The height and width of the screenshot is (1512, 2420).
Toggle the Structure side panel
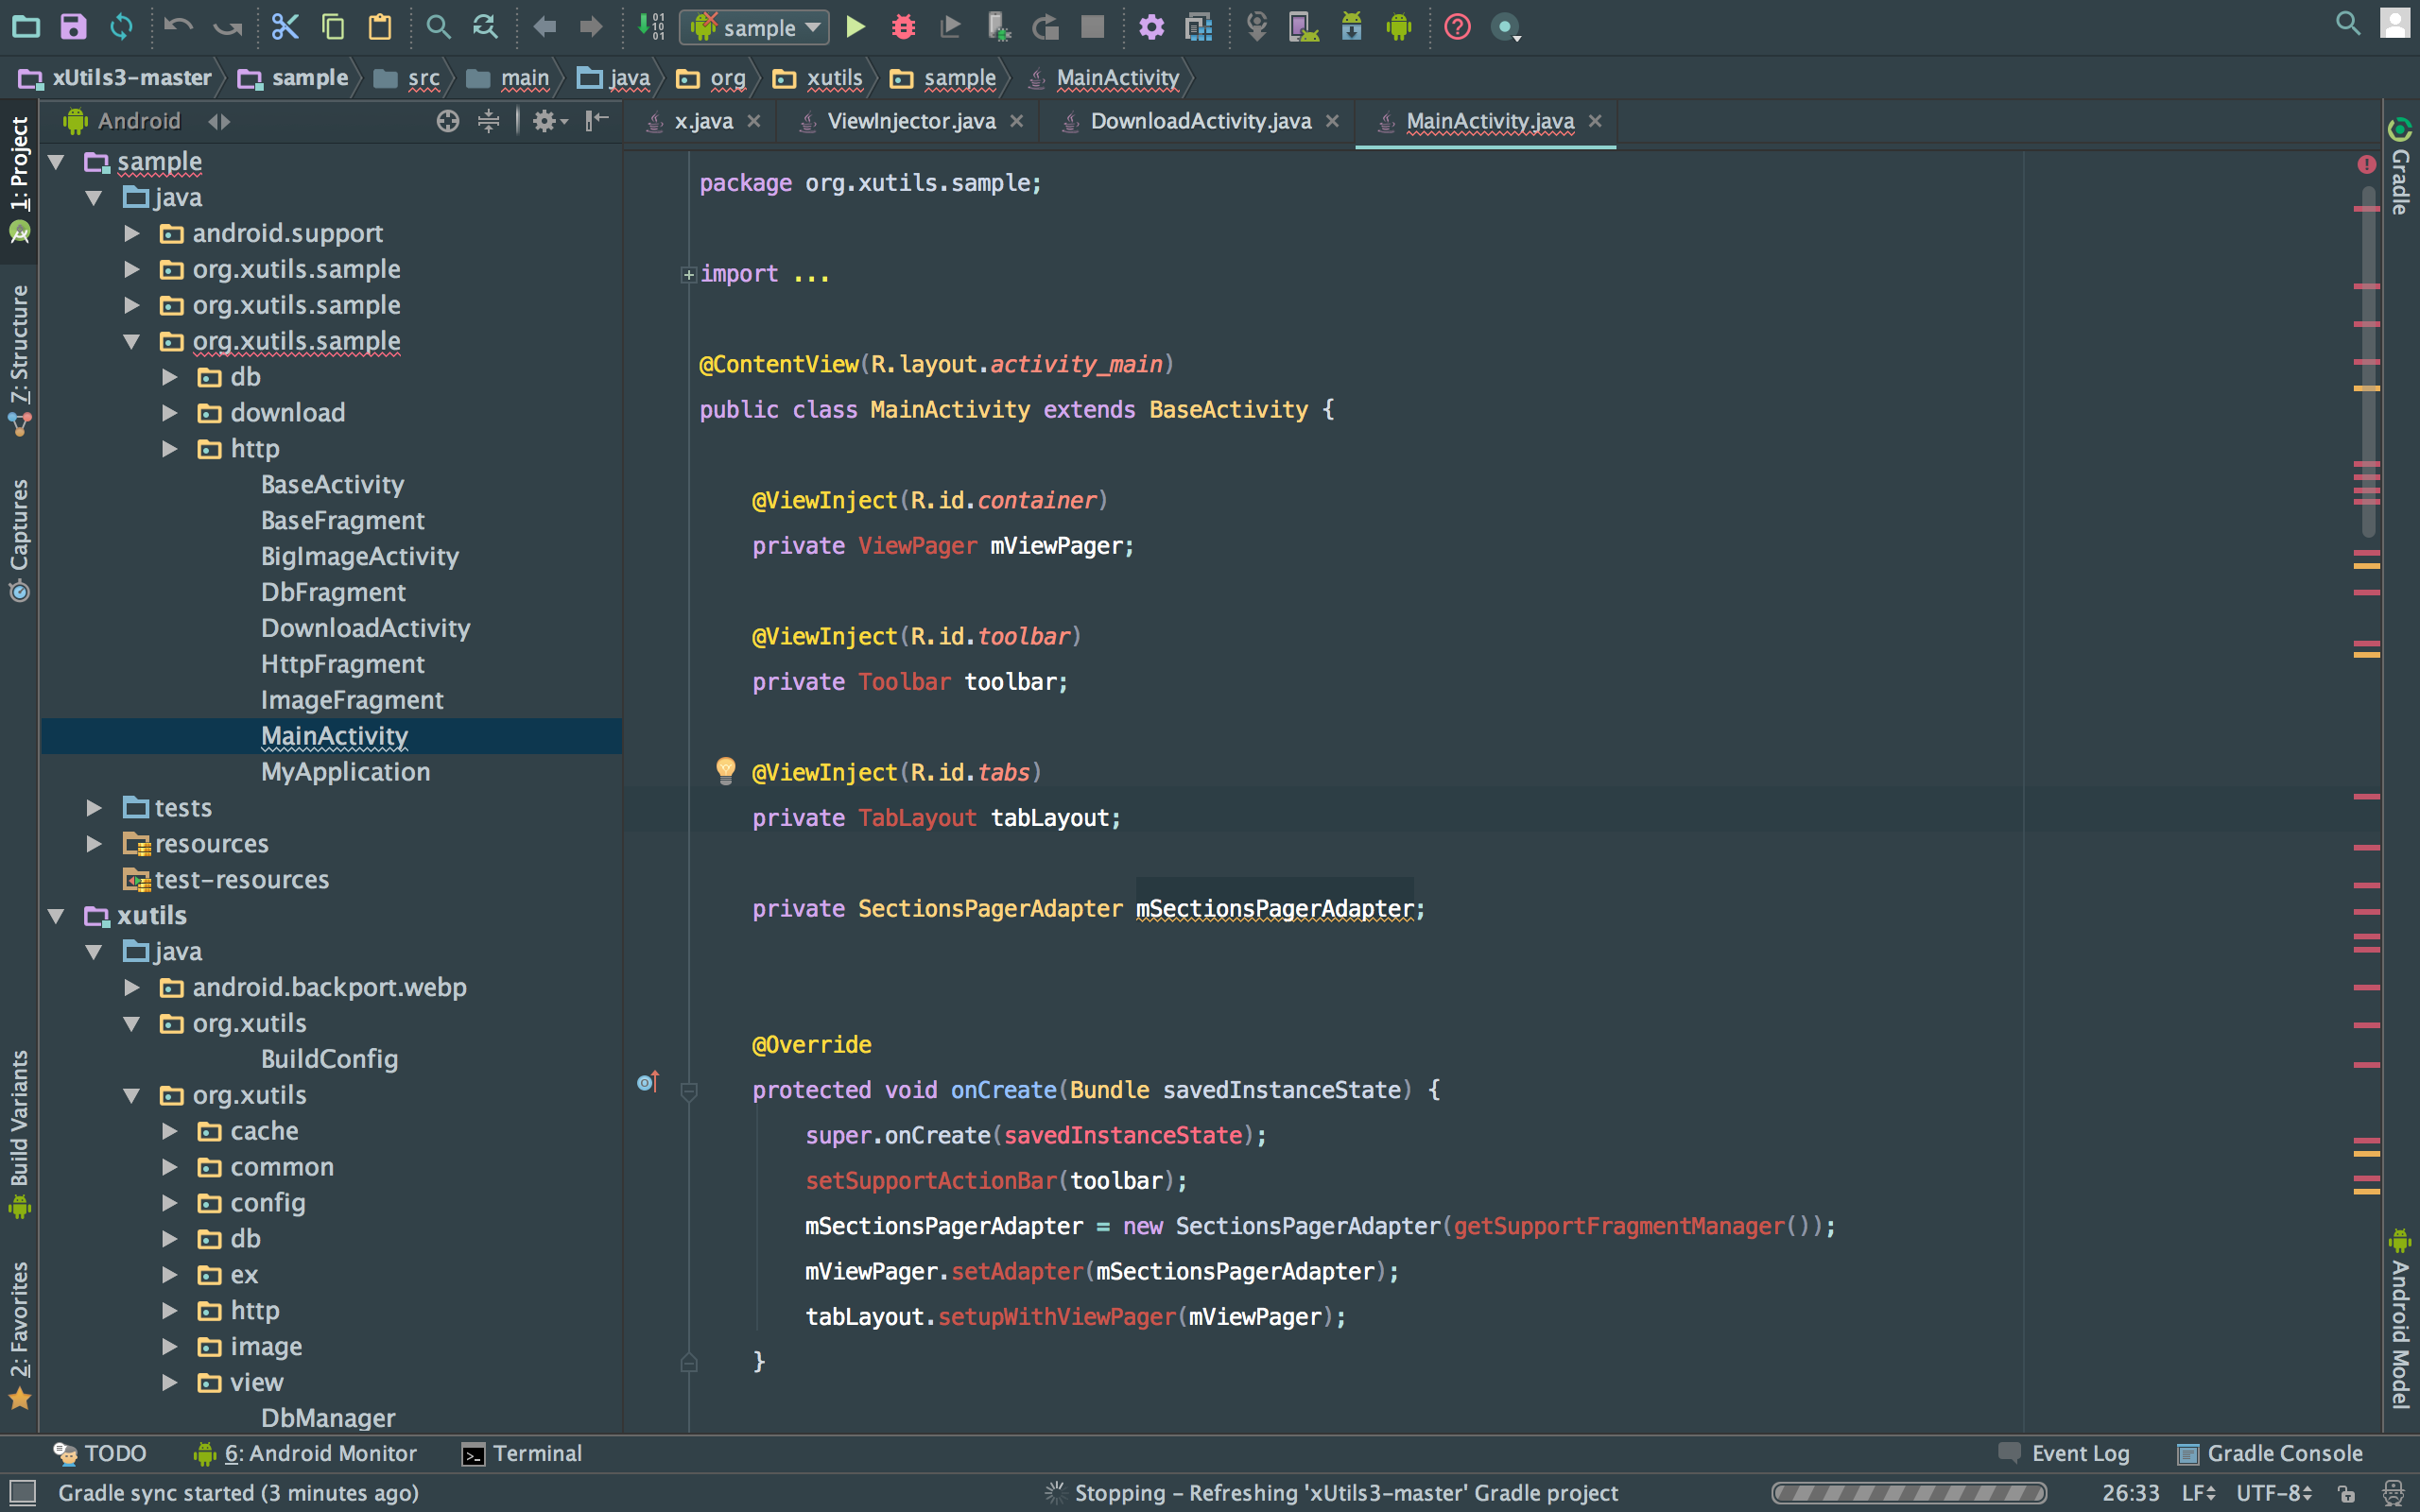19,360
